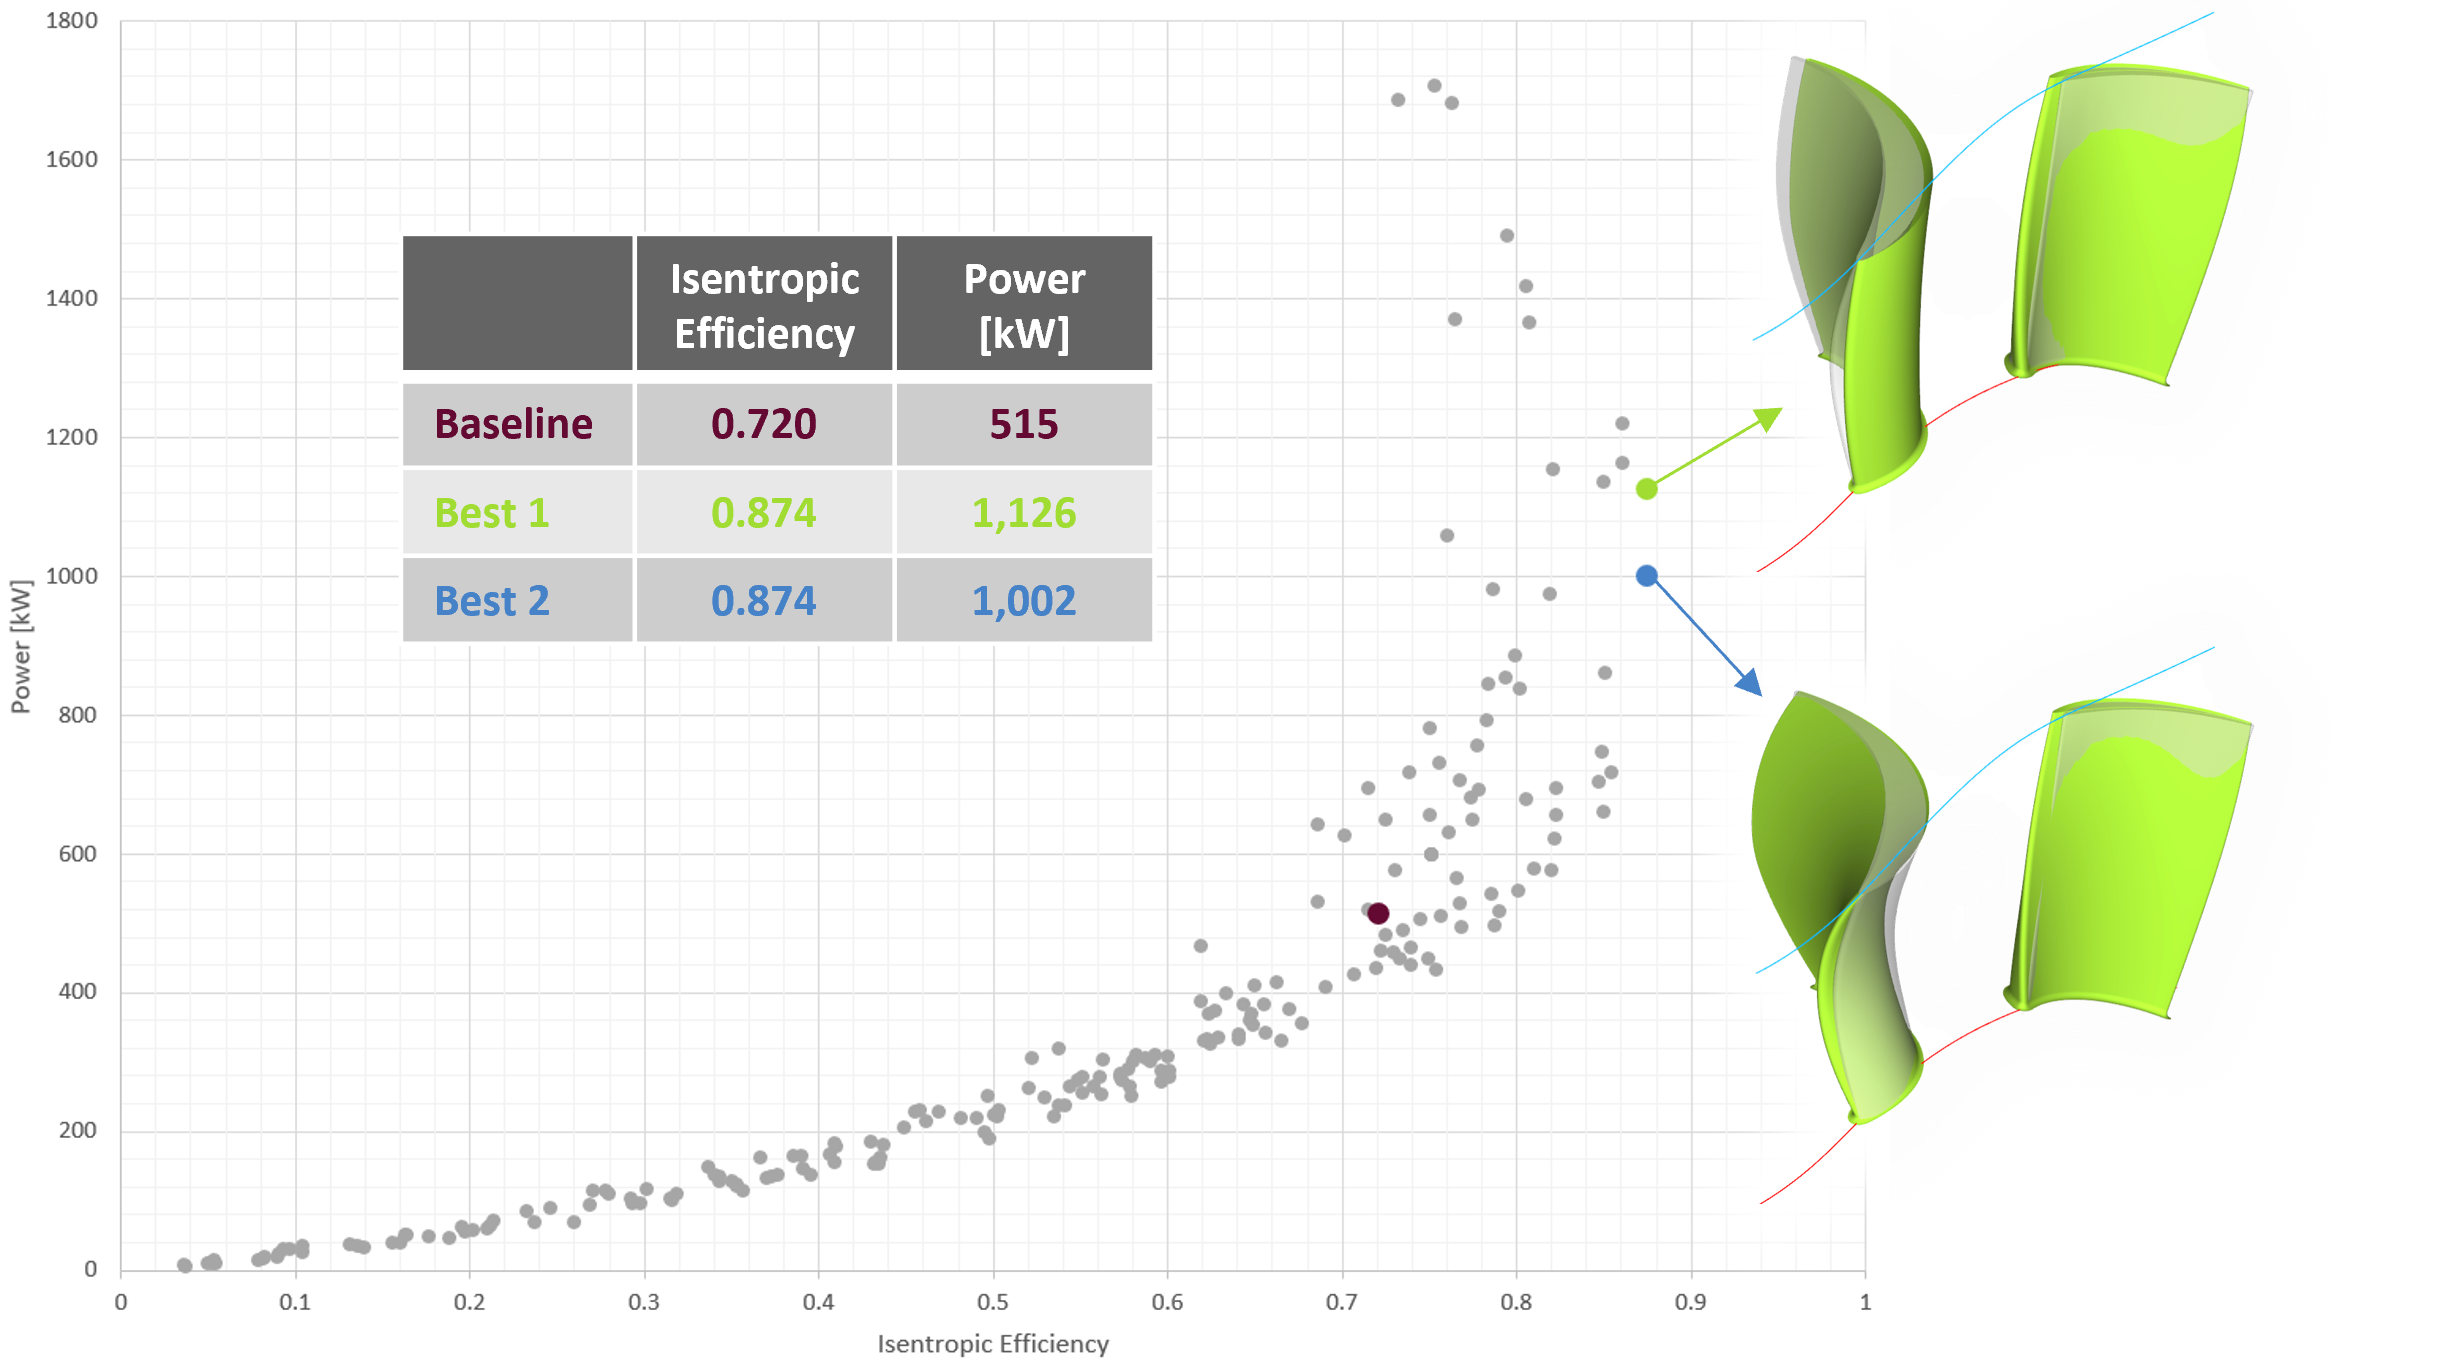Select the Isentropic Efficiency x-axis title
The width and height of the screenshot is (2457, 1365).
pos(993,1343)
